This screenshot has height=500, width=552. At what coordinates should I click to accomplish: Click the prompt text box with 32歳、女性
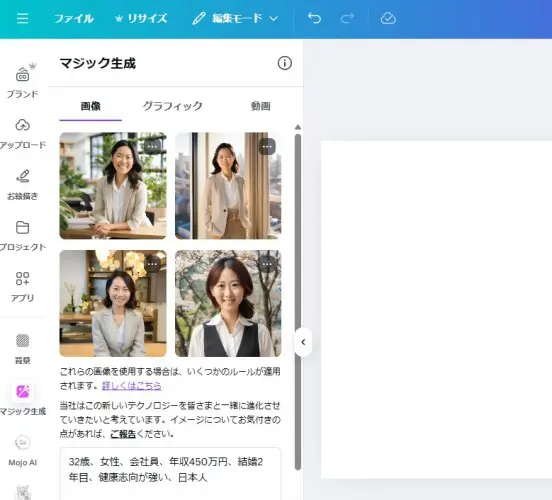(x=170, y=474)
